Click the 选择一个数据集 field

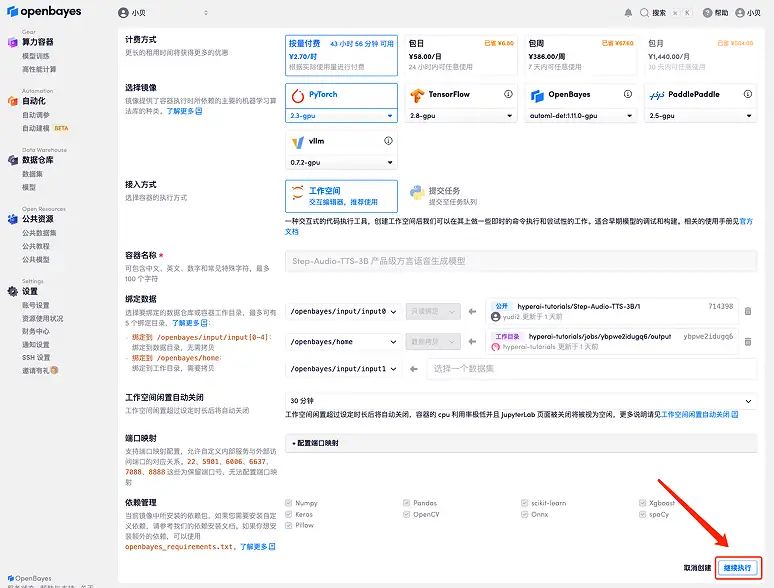click(591, 369)
